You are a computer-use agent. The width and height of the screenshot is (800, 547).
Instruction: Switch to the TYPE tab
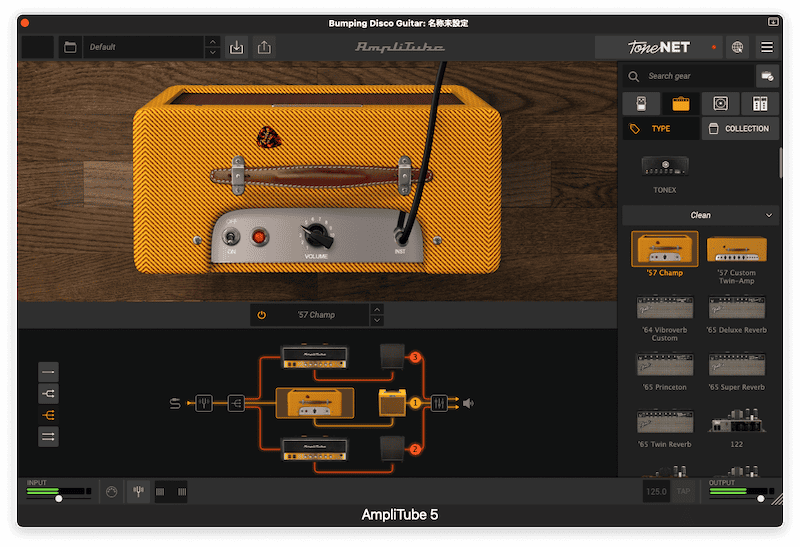coord(661,129)
